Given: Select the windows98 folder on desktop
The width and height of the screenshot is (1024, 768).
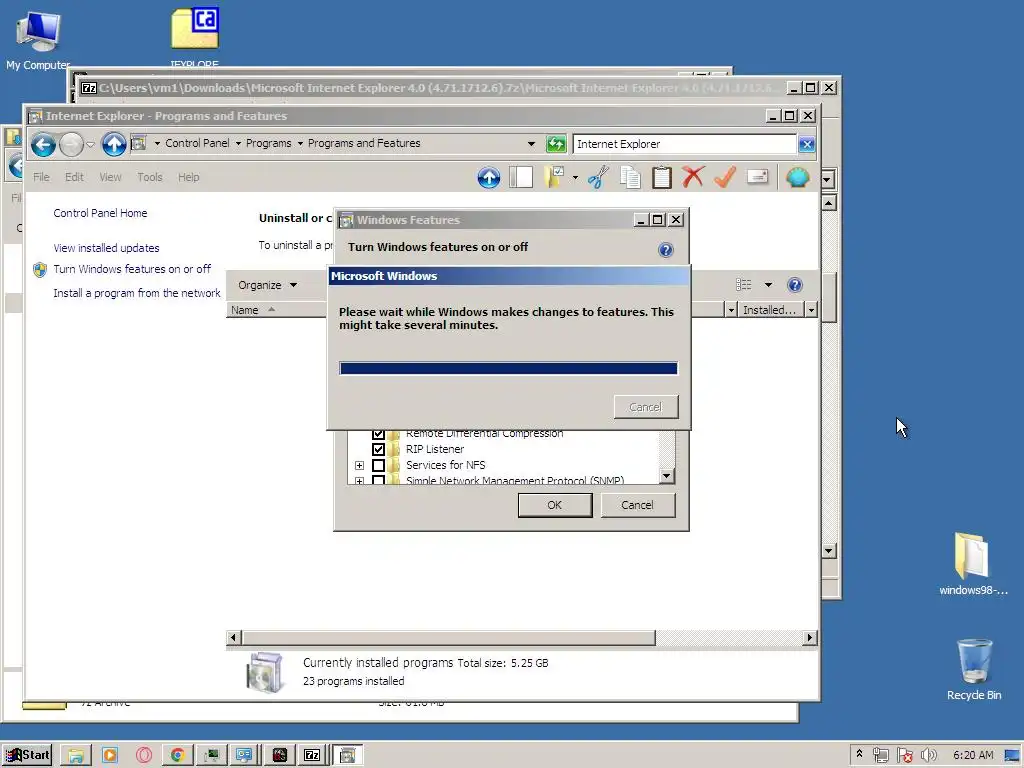Looking at the screenshot, I should tap(973, 564).
